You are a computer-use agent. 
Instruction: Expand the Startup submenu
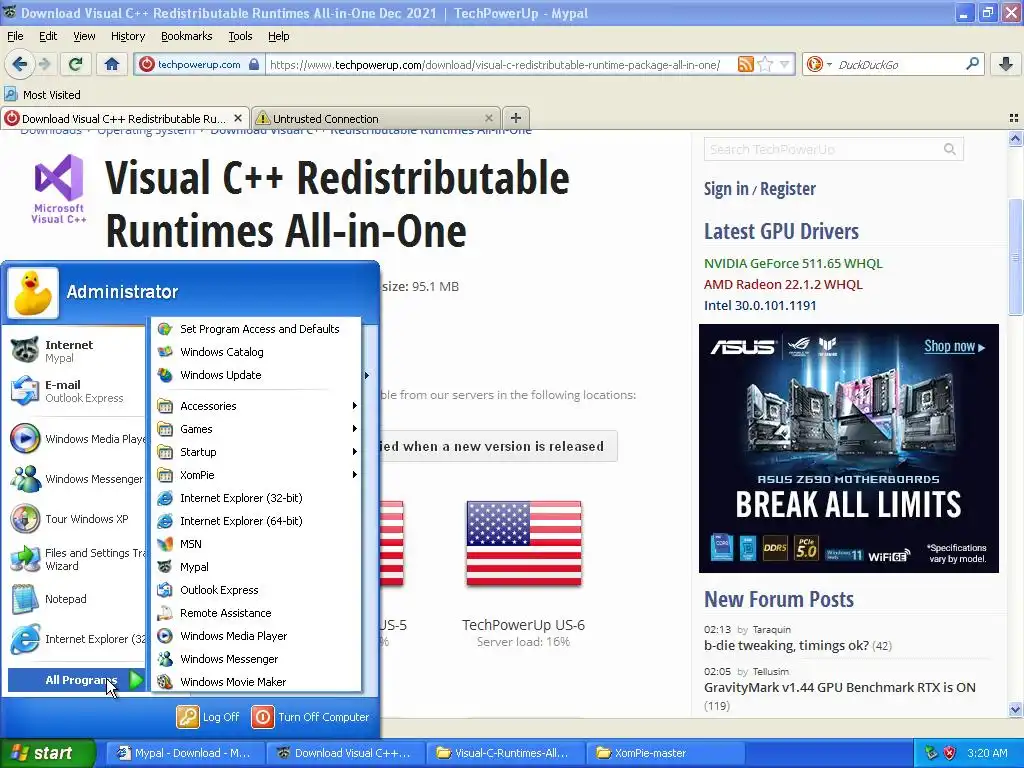coord(256,452)
